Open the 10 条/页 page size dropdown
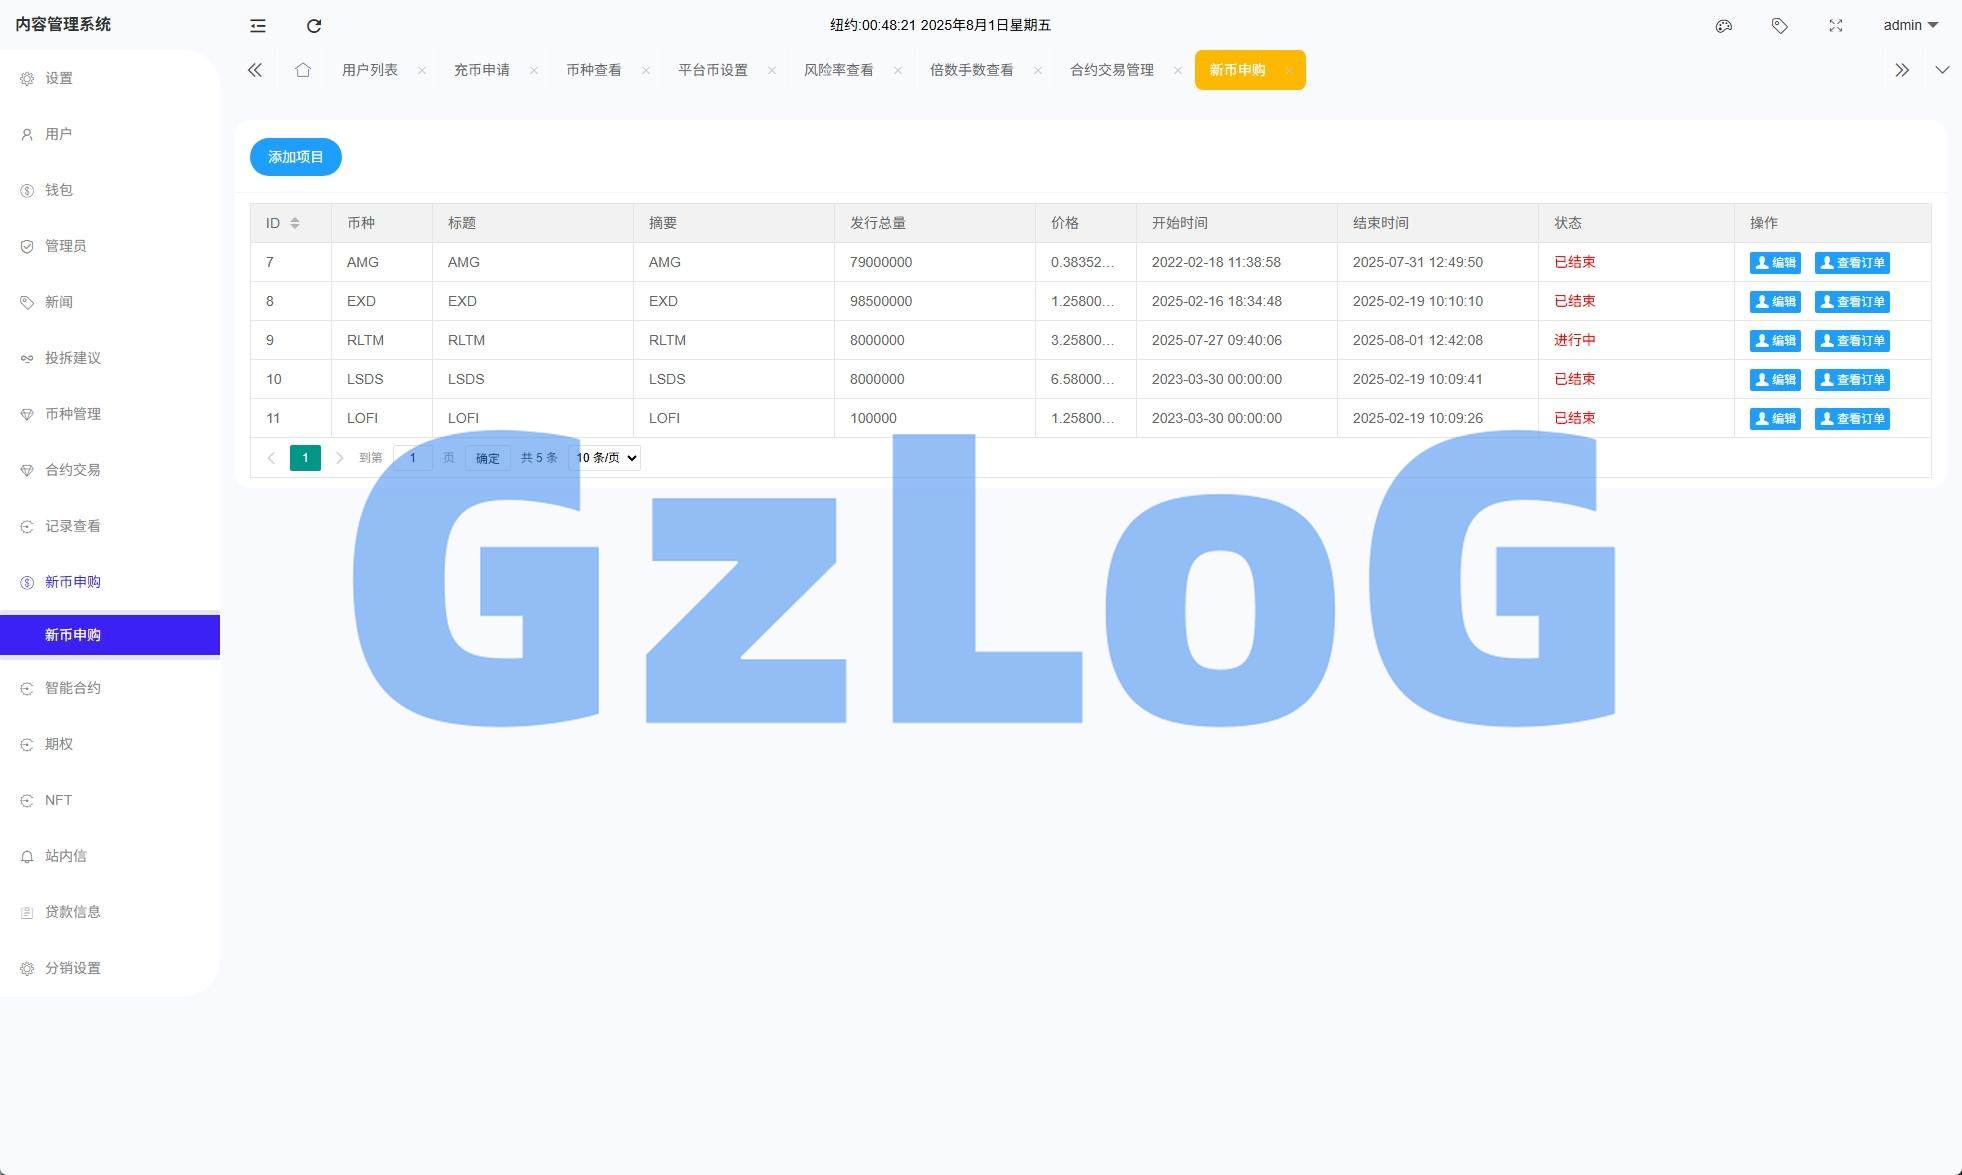 pos(605,458)
